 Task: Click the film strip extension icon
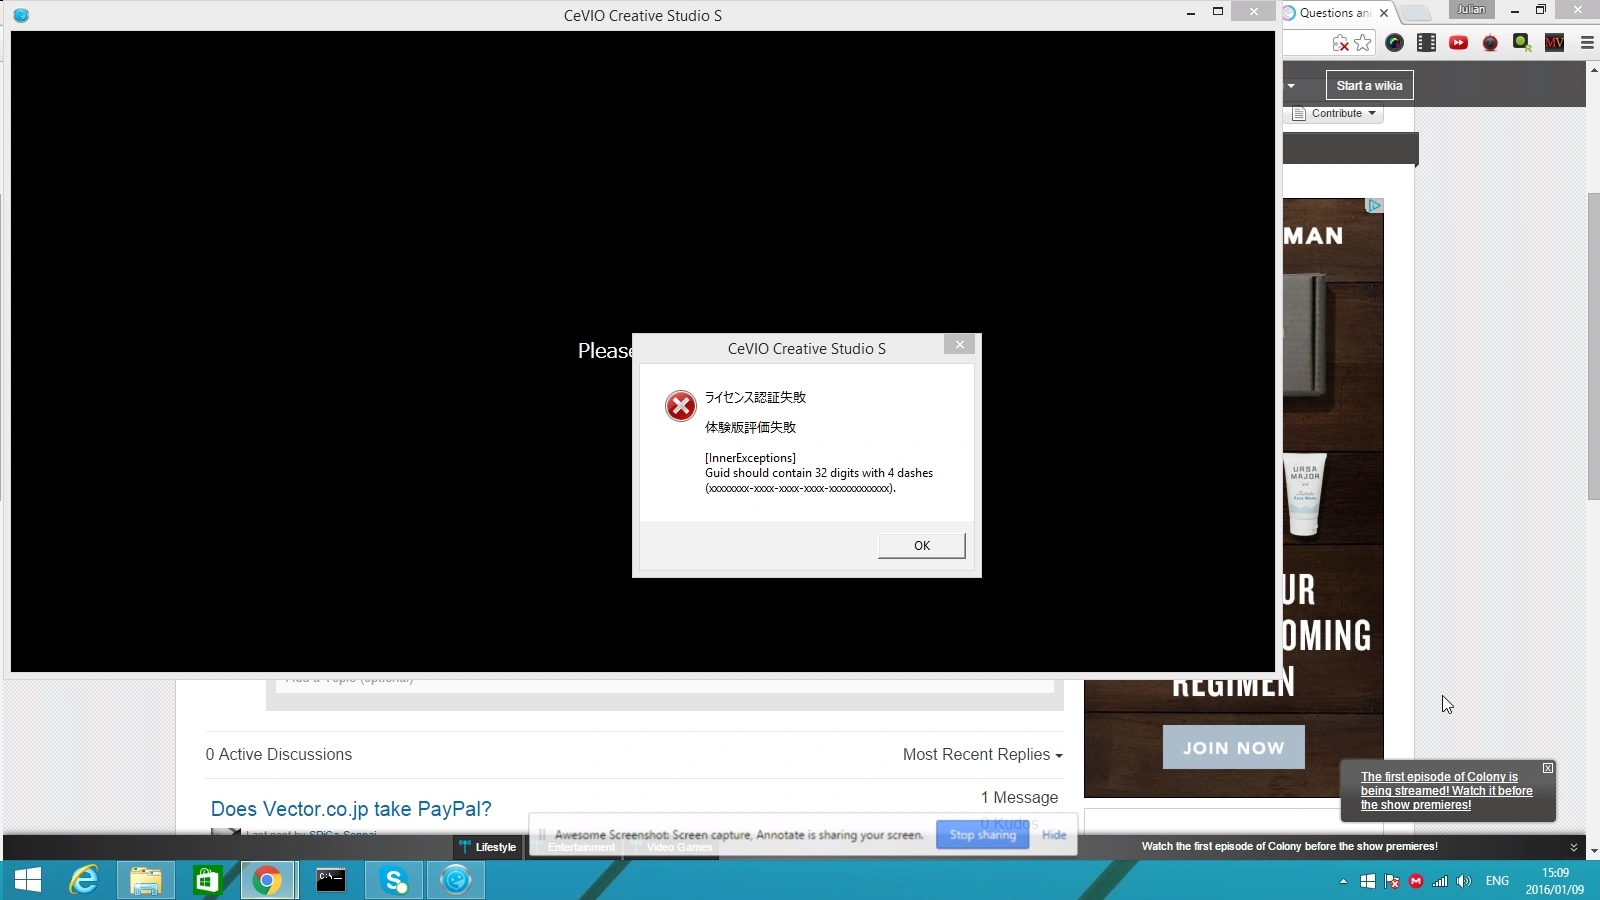(x=1427, y=43)
